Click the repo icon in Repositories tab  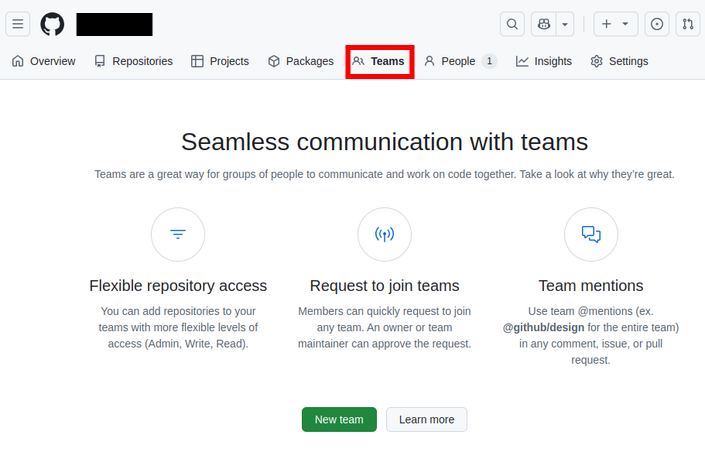[x=100, y=61]
